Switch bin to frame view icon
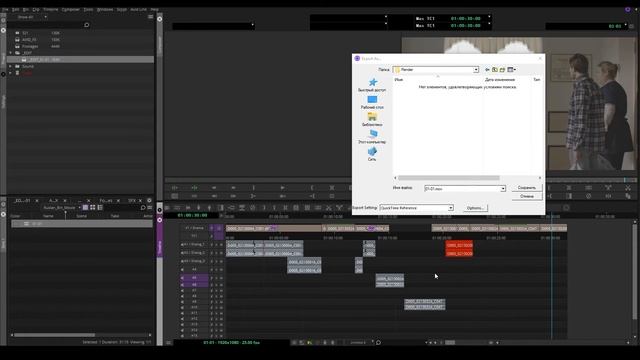Viewport: 640px width, 360px height. click(x=93, y=208)
